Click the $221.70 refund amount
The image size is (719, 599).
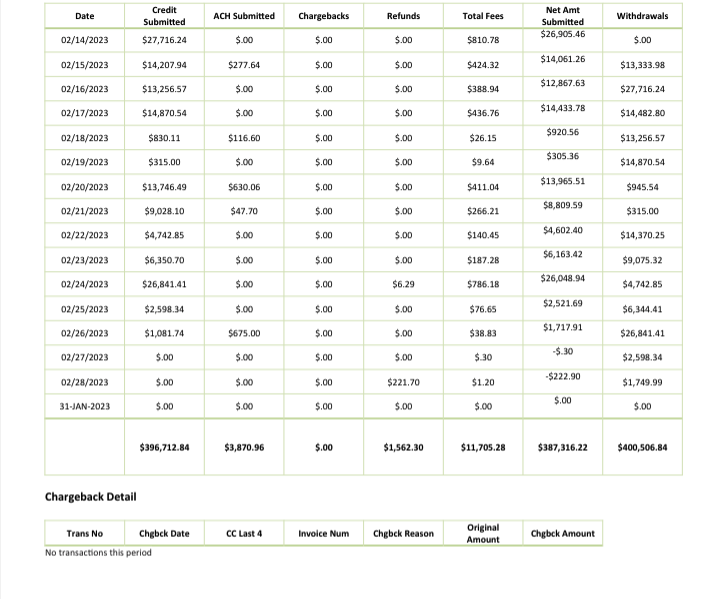point(403,382)
